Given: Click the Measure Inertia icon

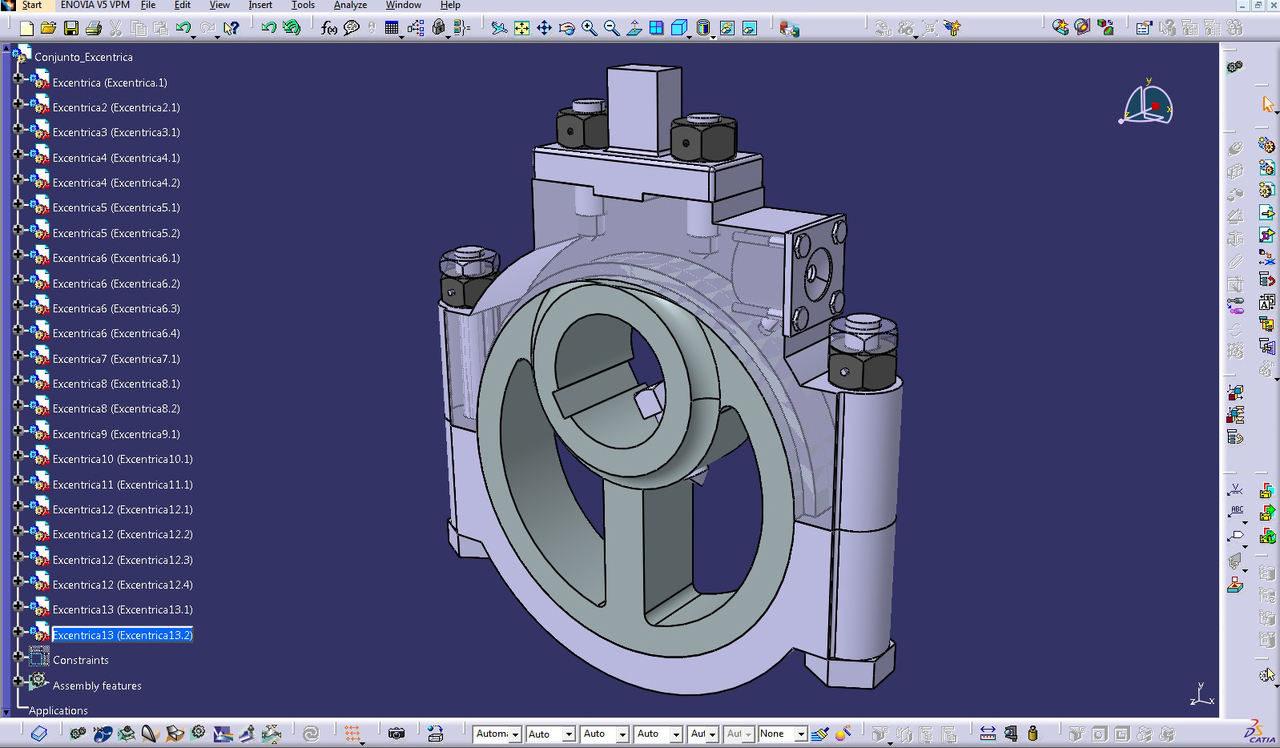Looking at the screenshot, I should click(x=1032, y=734).
